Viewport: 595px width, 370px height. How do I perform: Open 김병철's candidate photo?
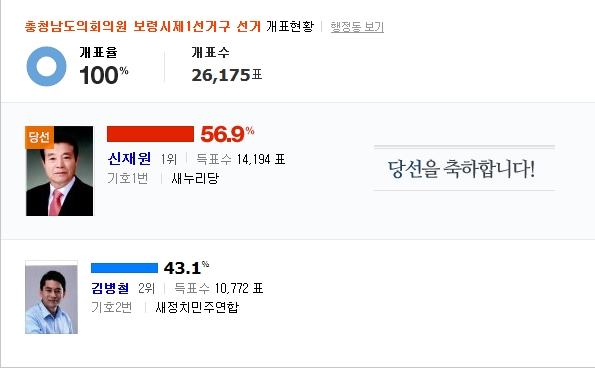[51, 297]
